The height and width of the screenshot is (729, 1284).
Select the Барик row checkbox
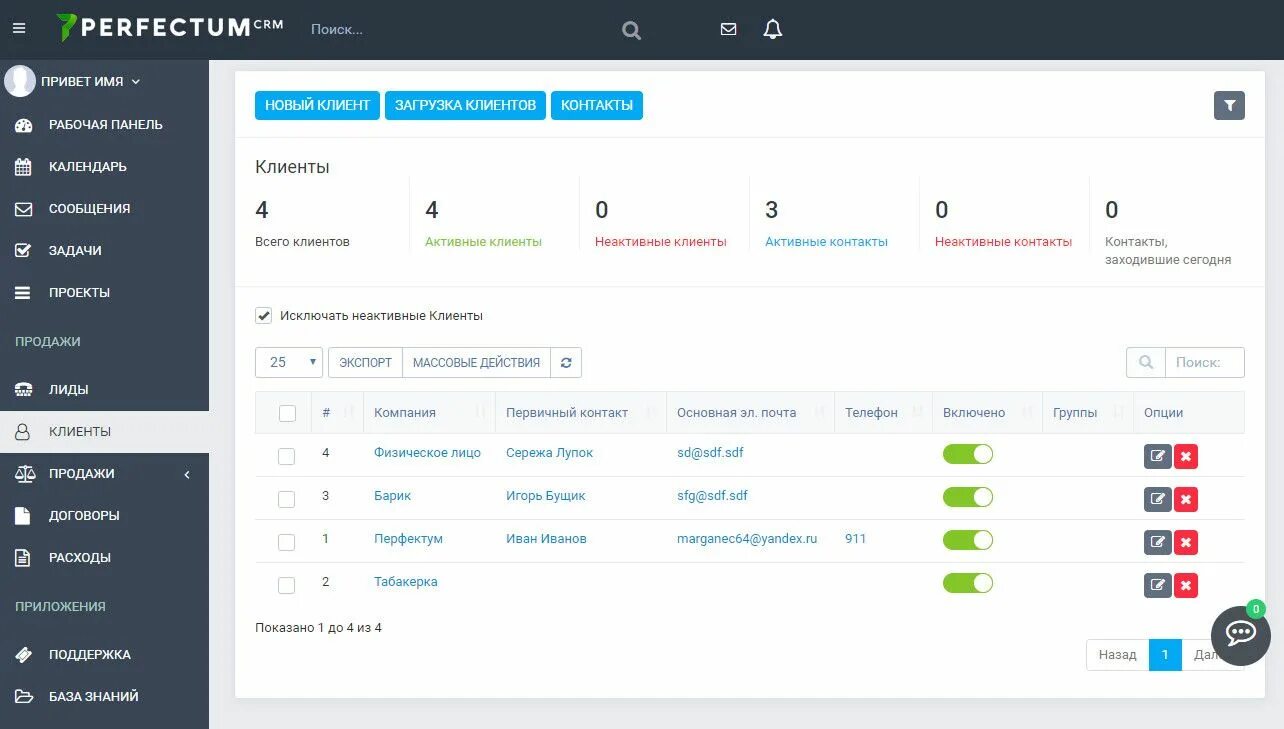pos(287,499)
